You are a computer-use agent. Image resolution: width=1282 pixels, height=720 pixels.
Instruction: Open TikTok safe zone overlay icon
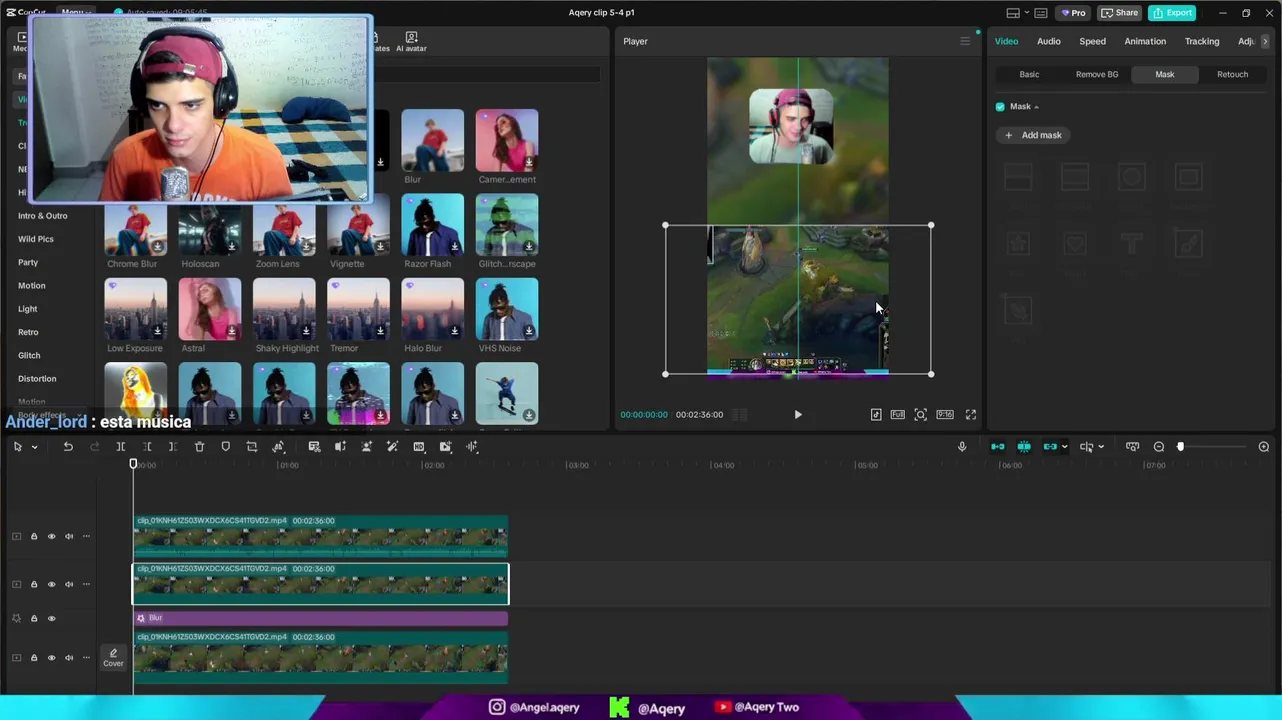(x=876, y=414)
